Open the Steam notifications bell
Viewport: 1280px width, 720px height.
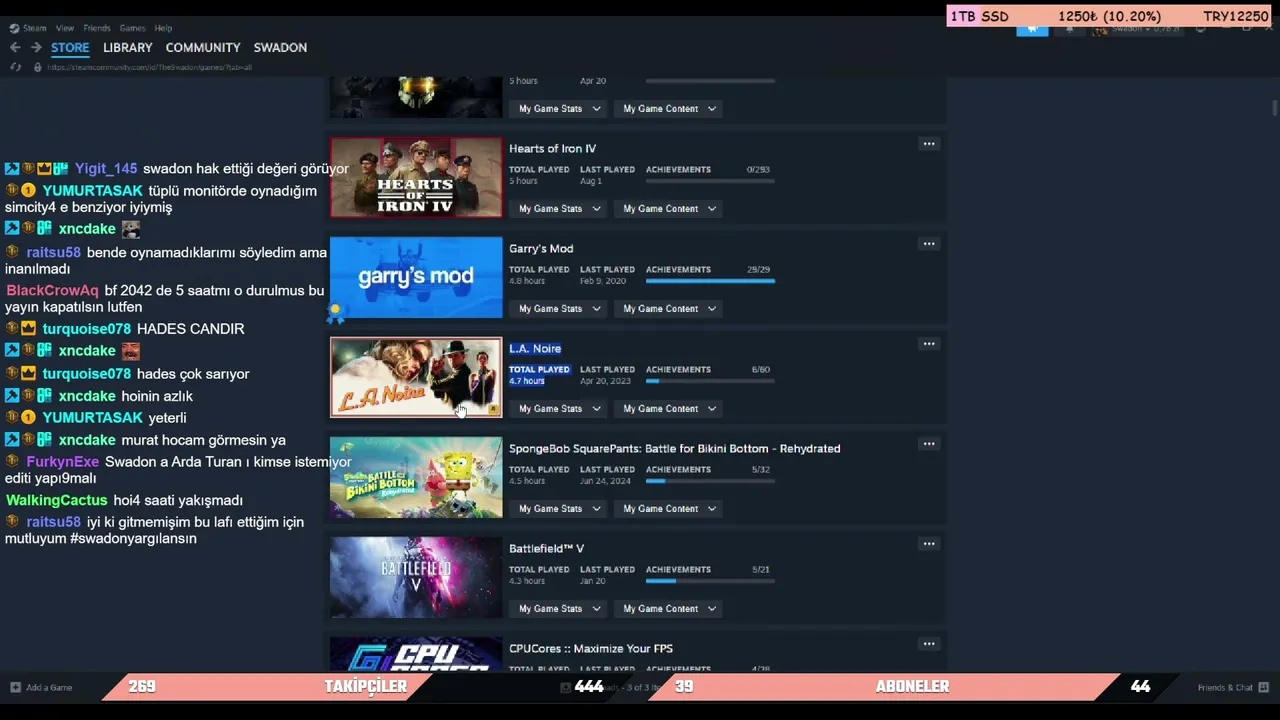1069,29
